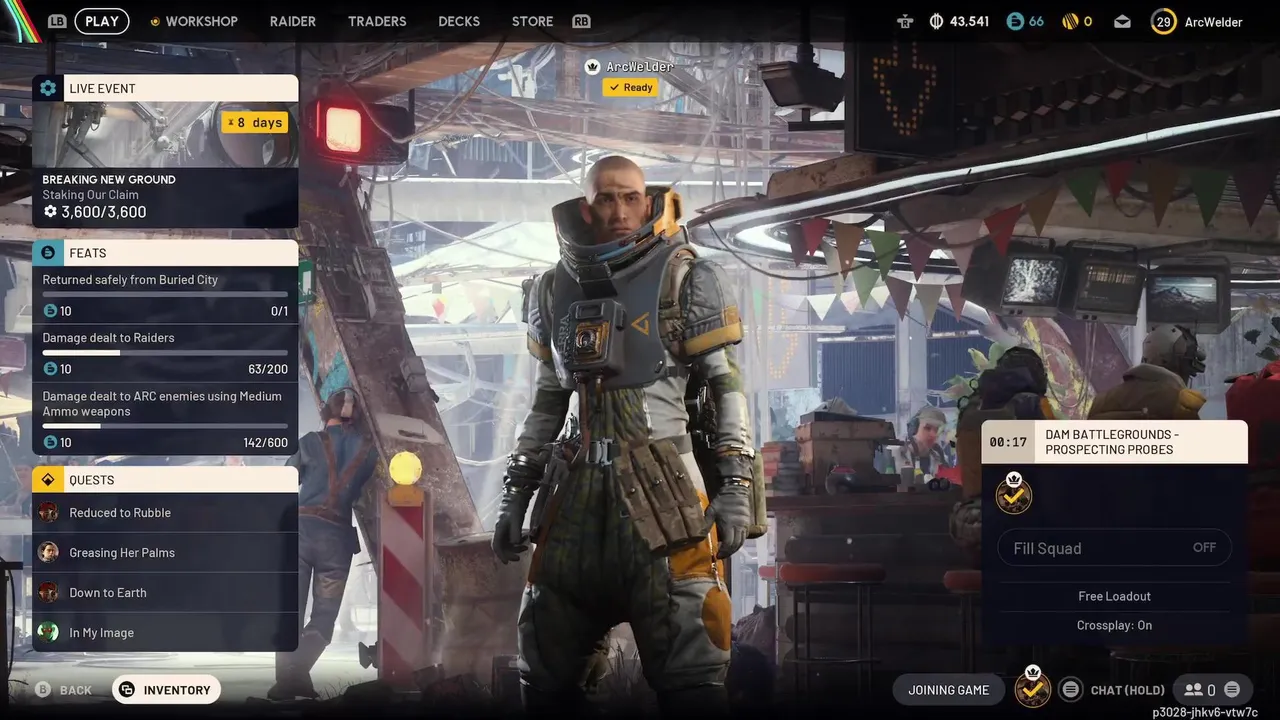Viewport: 1280px width, 720px height.
Task: Open the INVENTORY button
Action: pos(166,690)
